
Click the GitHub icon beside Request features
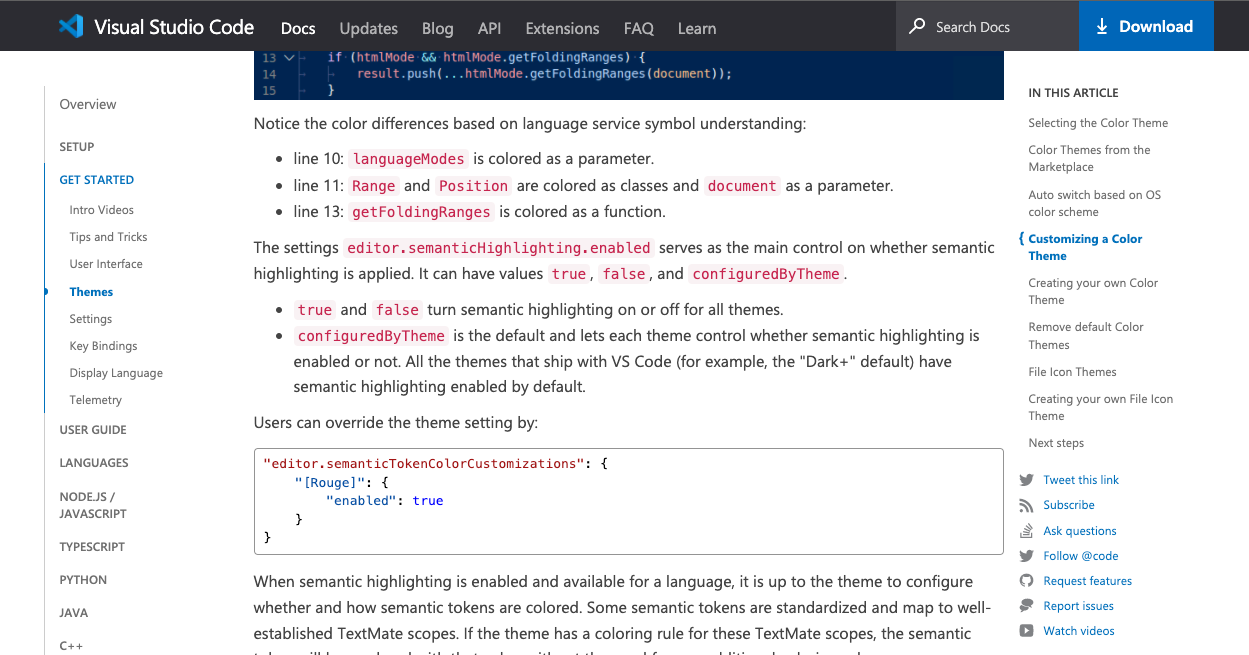coord(1026,581)
